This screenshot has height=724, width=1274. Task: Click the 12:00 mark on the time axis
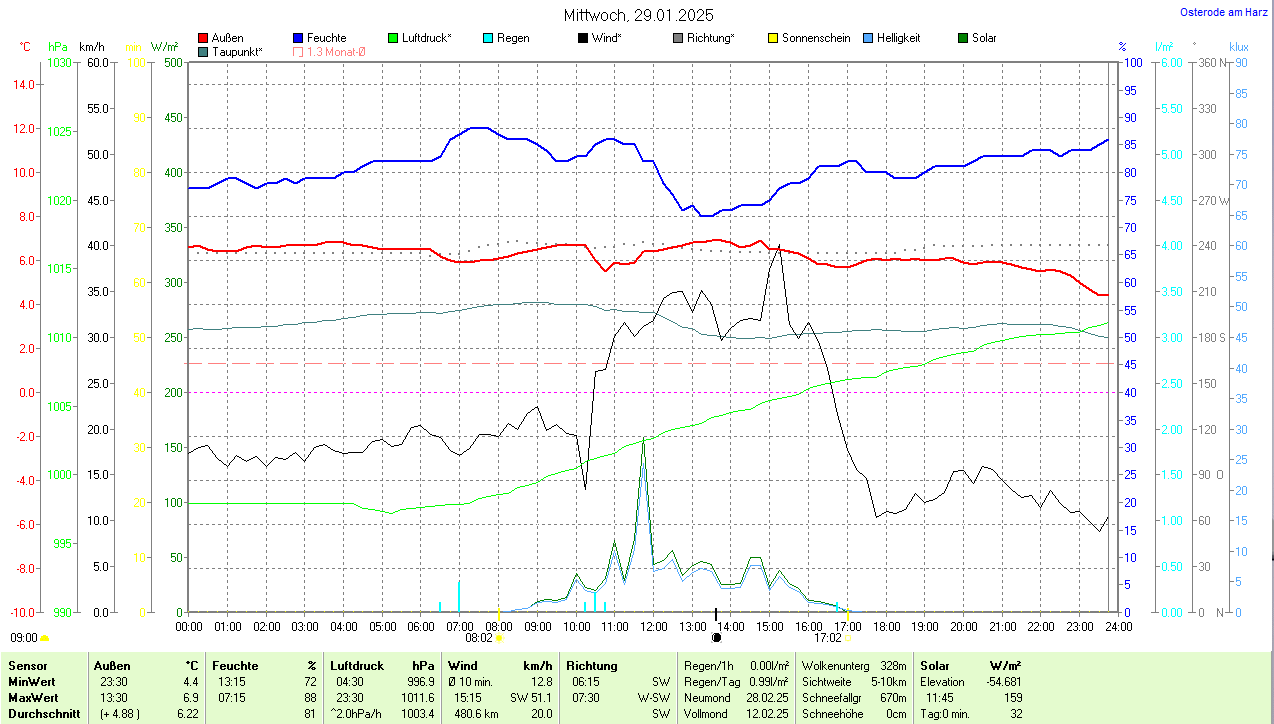(x=654, y=626)
